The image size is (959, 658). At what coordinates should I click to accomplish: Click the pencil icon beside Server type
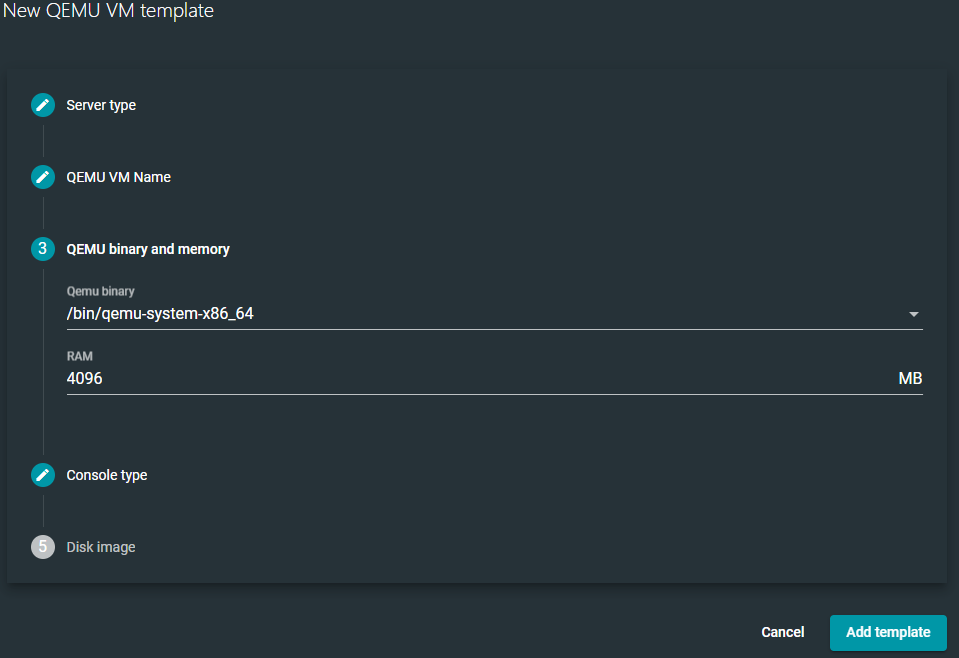(42, 105)
